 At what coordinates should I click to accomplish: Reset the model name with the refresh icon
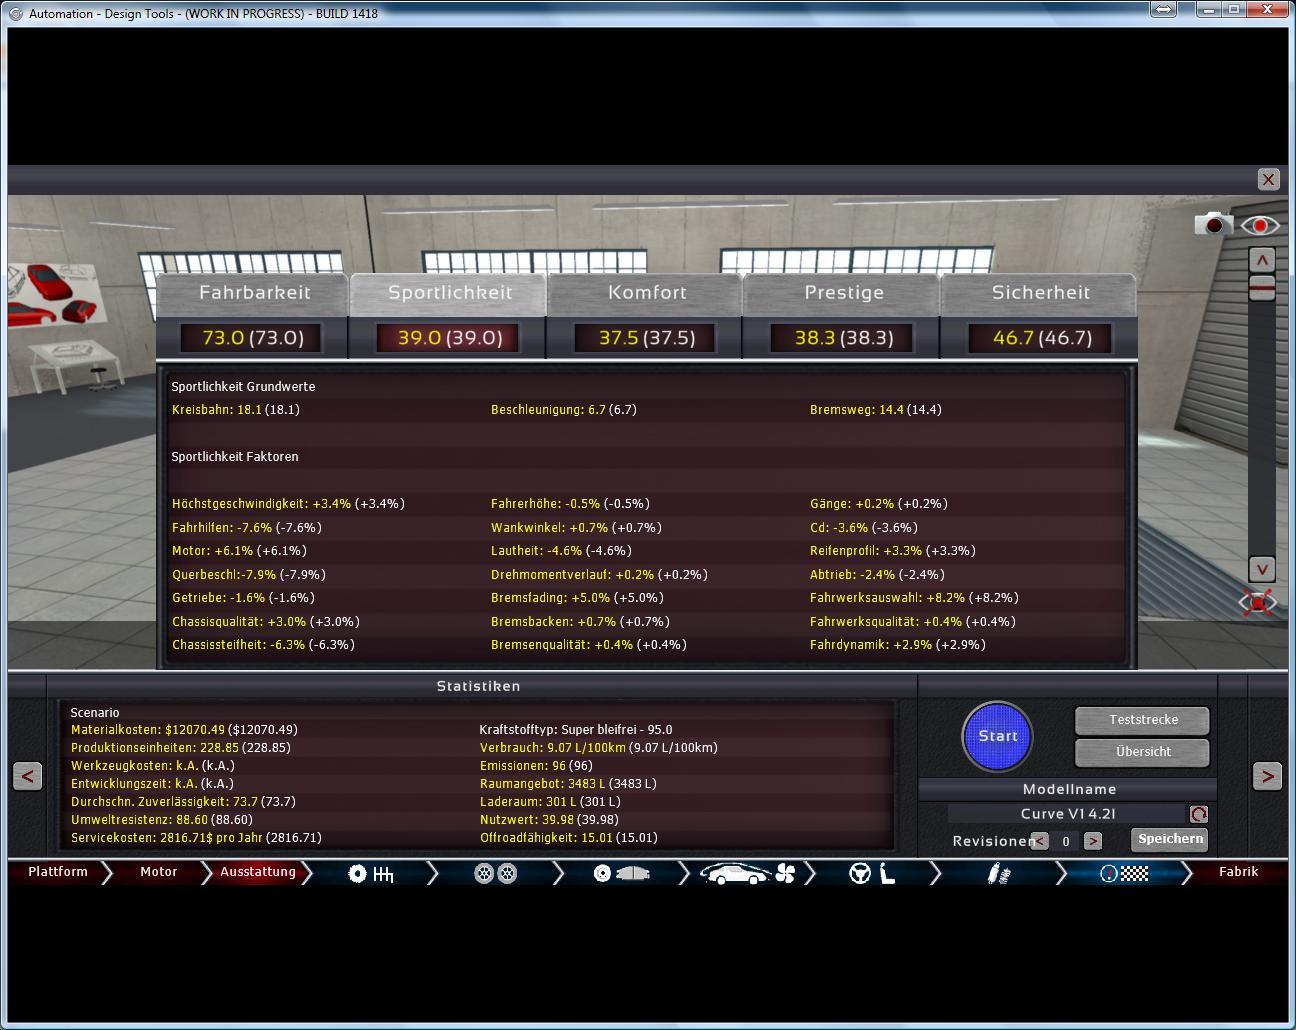[1198, 814]
